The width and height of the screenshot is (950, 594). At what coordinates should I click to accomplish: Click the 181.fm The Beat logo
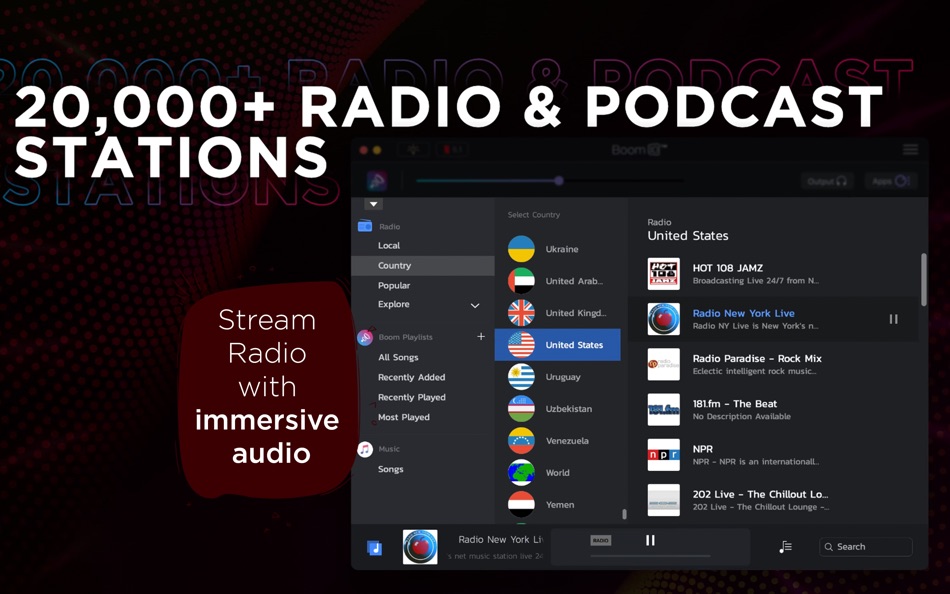point(663,410)
